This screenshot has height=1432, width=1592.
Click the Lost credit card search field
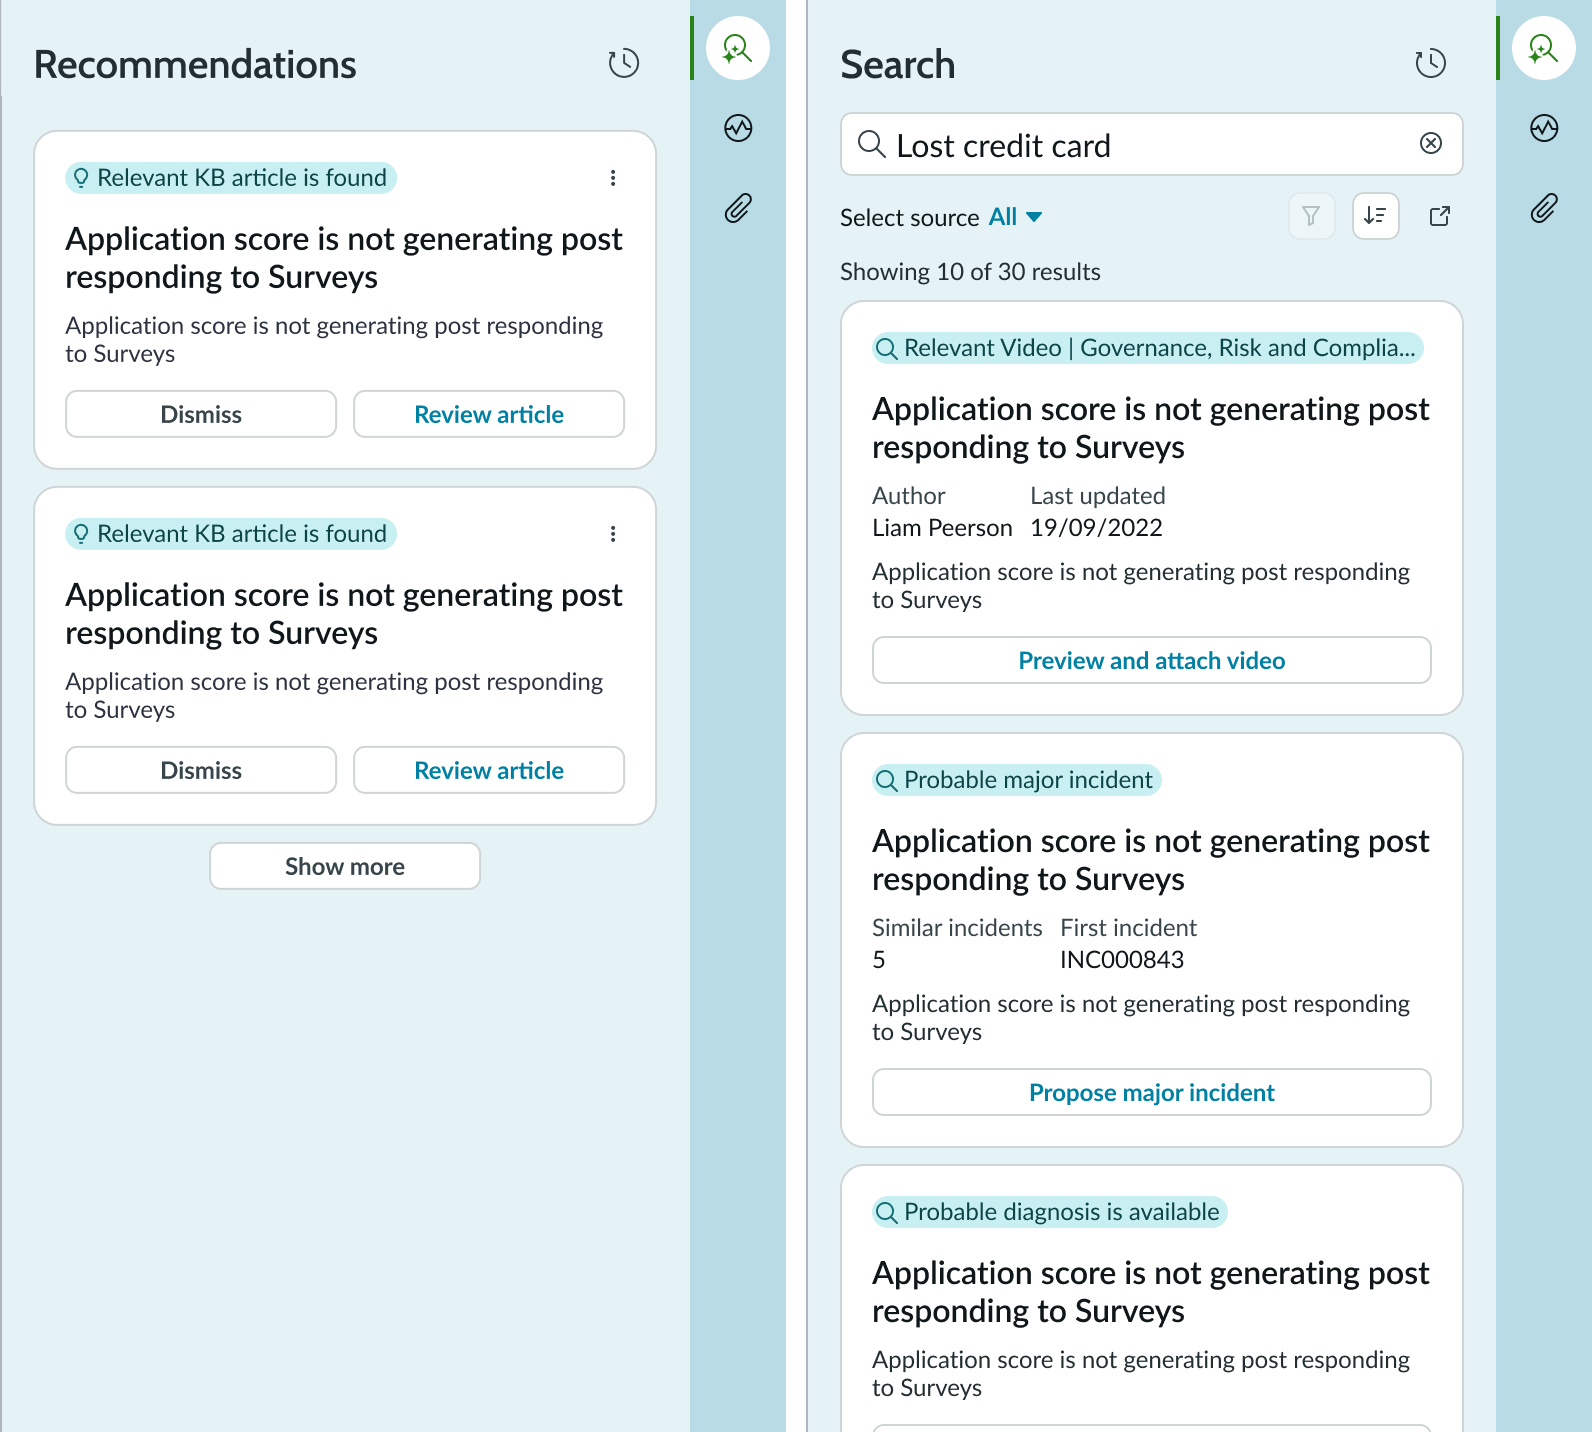(1100, 145)
